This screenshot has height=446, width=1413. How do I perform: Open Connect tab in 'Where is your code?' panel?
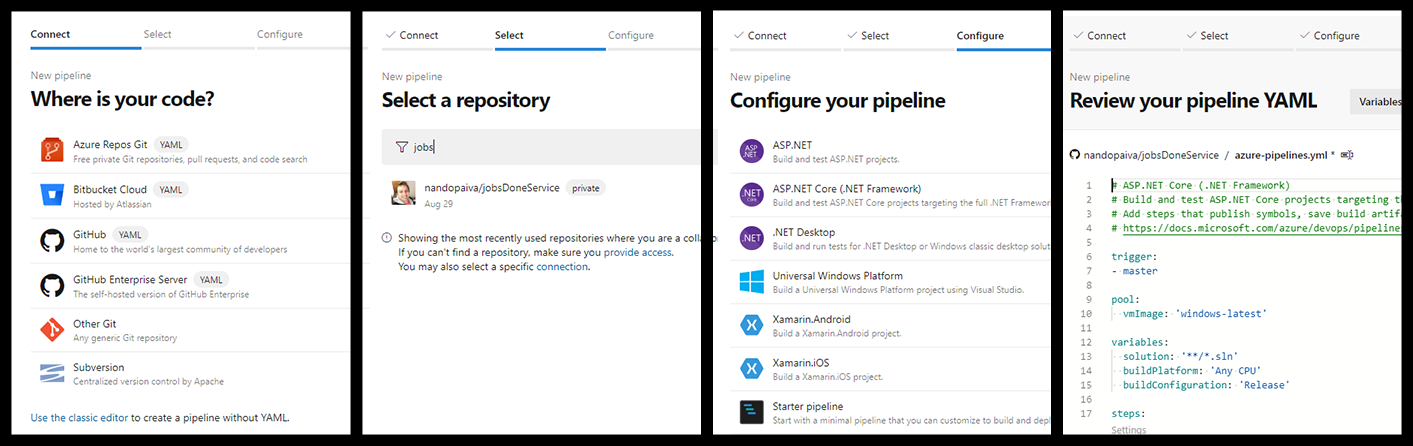tap(50, 34)
